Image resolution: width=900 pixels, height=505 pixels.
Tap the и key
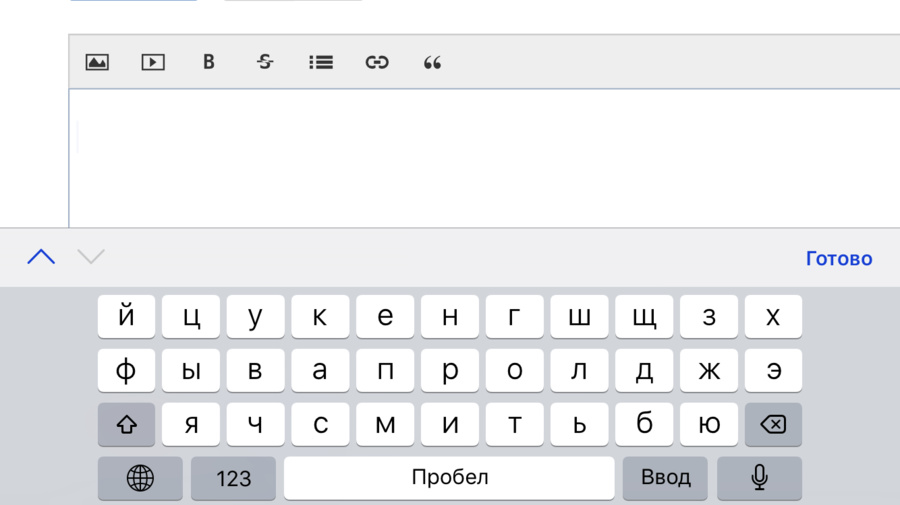450,425
